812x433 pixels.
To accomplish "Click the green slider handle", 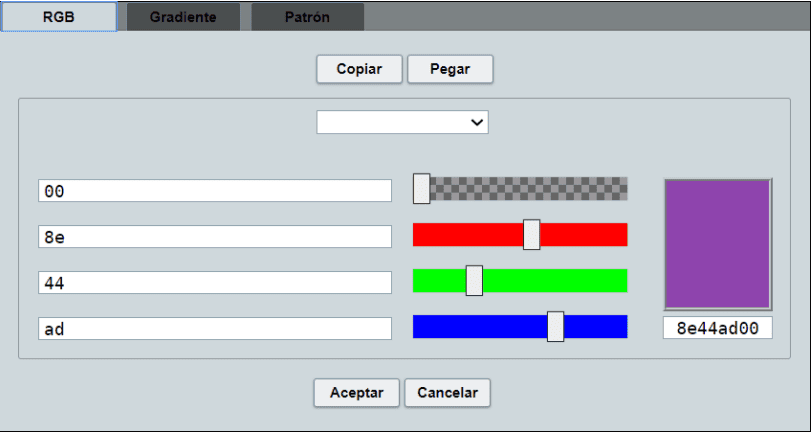I will [474, 280].
